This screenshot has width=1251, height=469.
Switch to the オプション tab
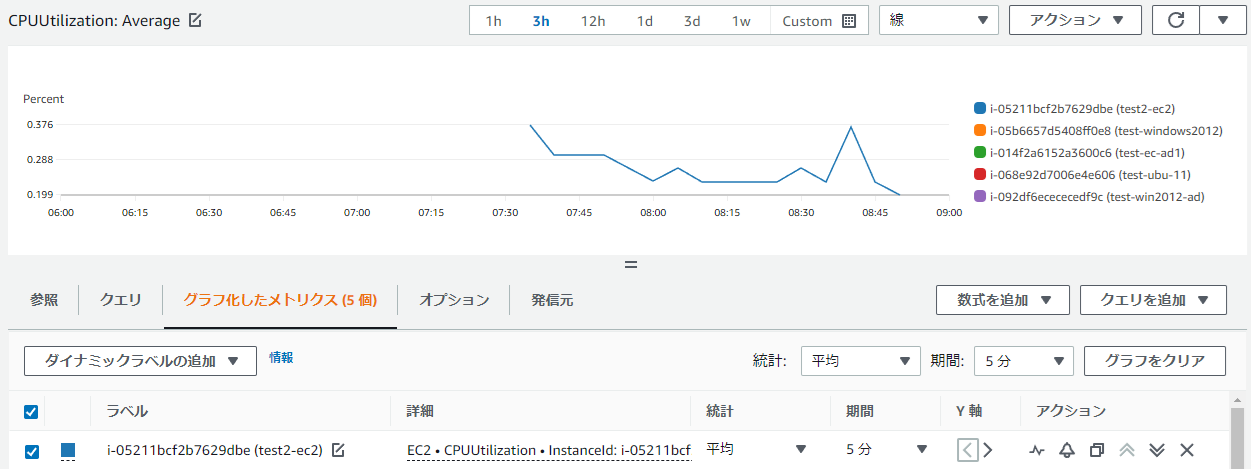(454, 300)
